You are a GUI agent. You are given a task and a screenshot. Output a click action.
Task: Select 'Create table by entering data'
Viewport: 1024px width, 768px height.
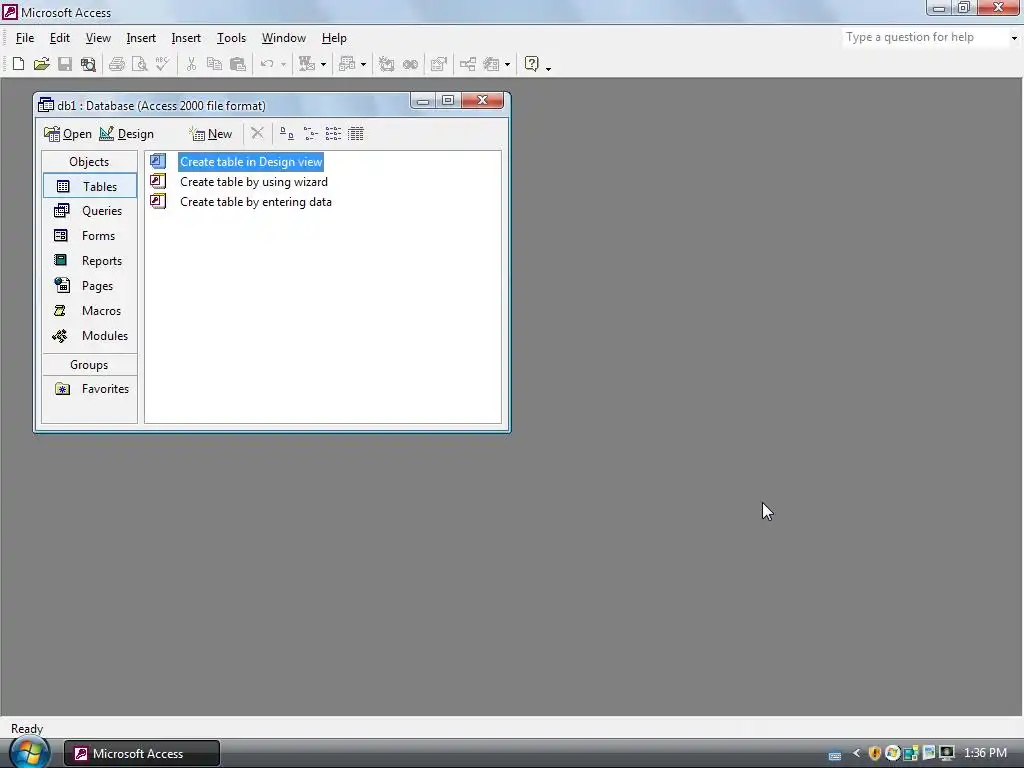click(255, 202)
